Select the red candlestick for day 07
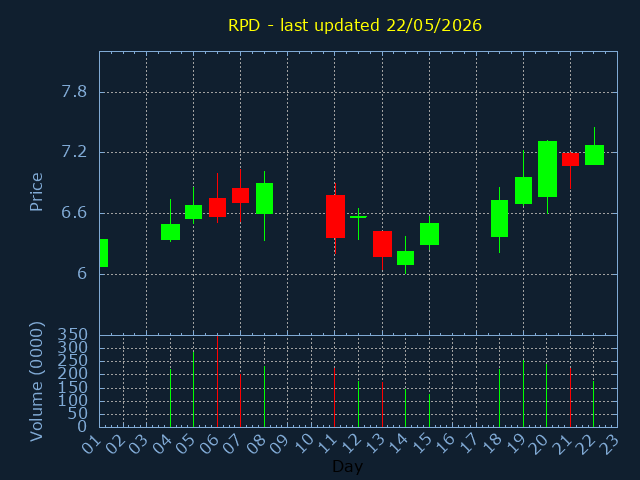 click(x=240, y=196)
